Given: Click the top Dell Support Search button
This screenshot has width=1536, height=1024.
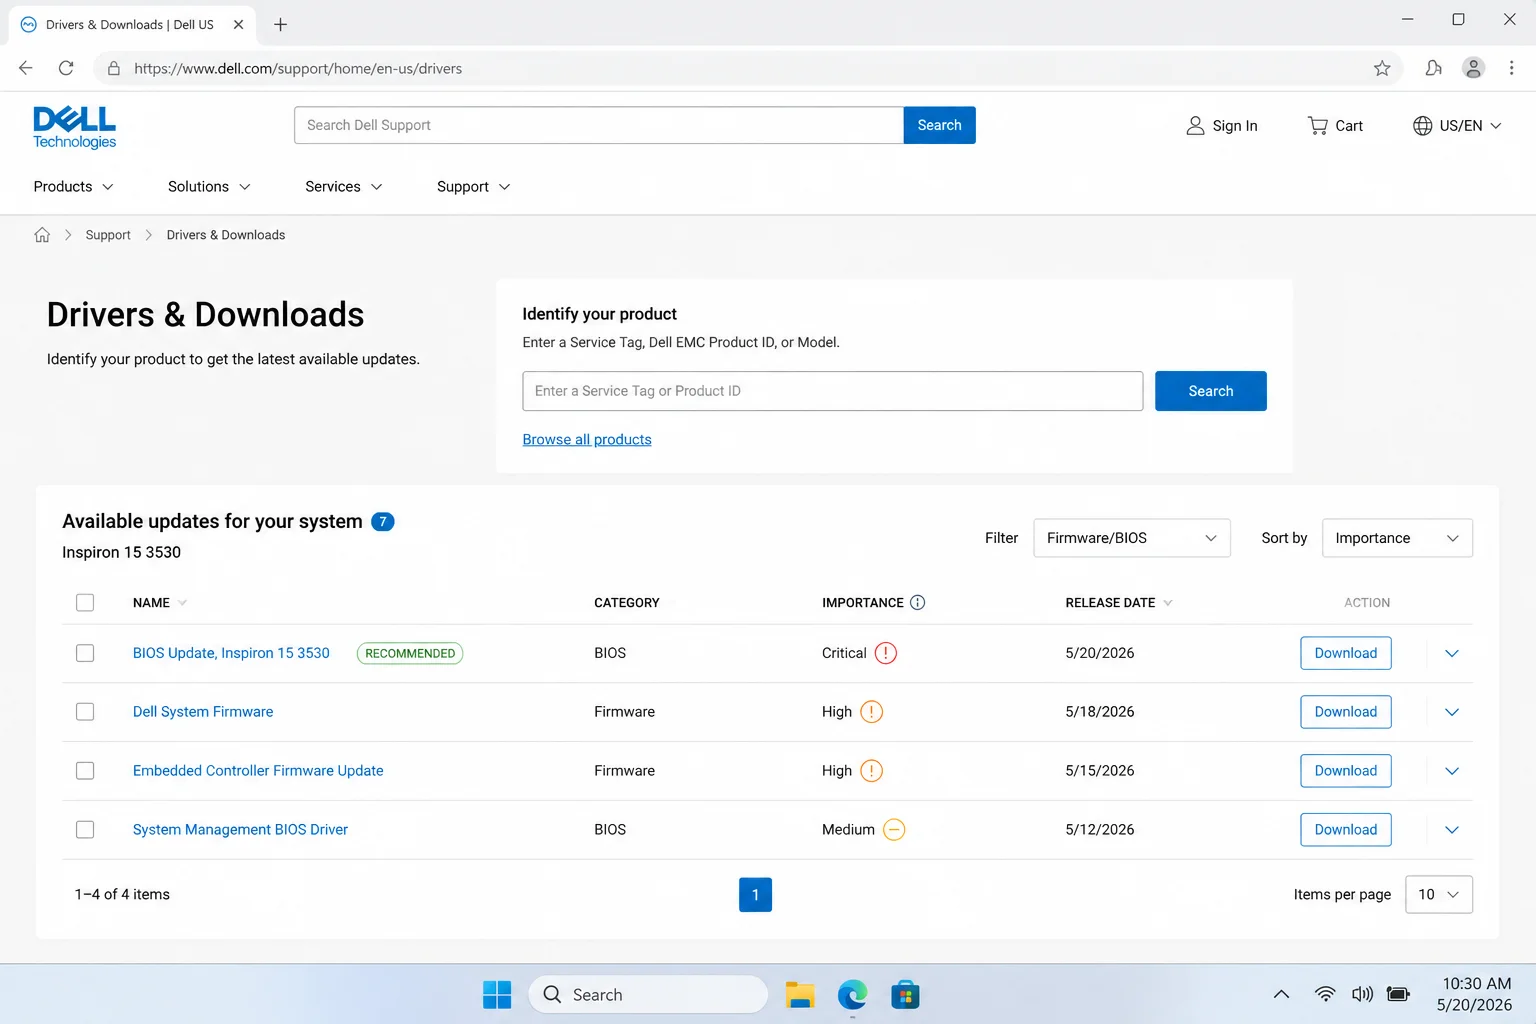Looking at the screenshot, I should 939,125.
